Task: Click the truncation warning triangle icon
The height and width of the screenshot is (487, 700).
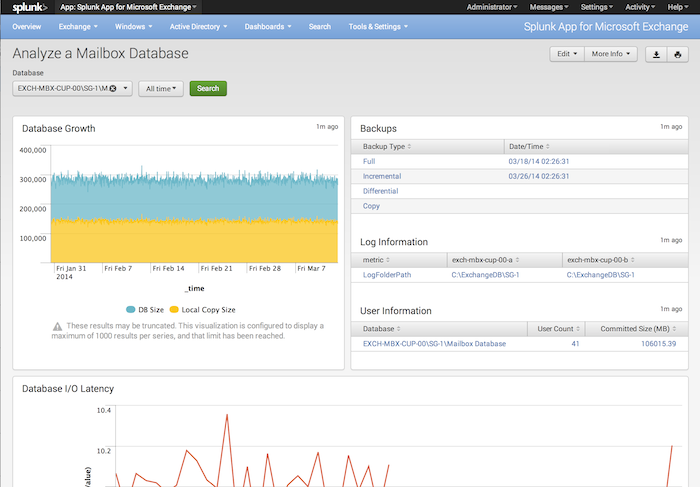Action: pyautogui.click(x=58, y=326)
